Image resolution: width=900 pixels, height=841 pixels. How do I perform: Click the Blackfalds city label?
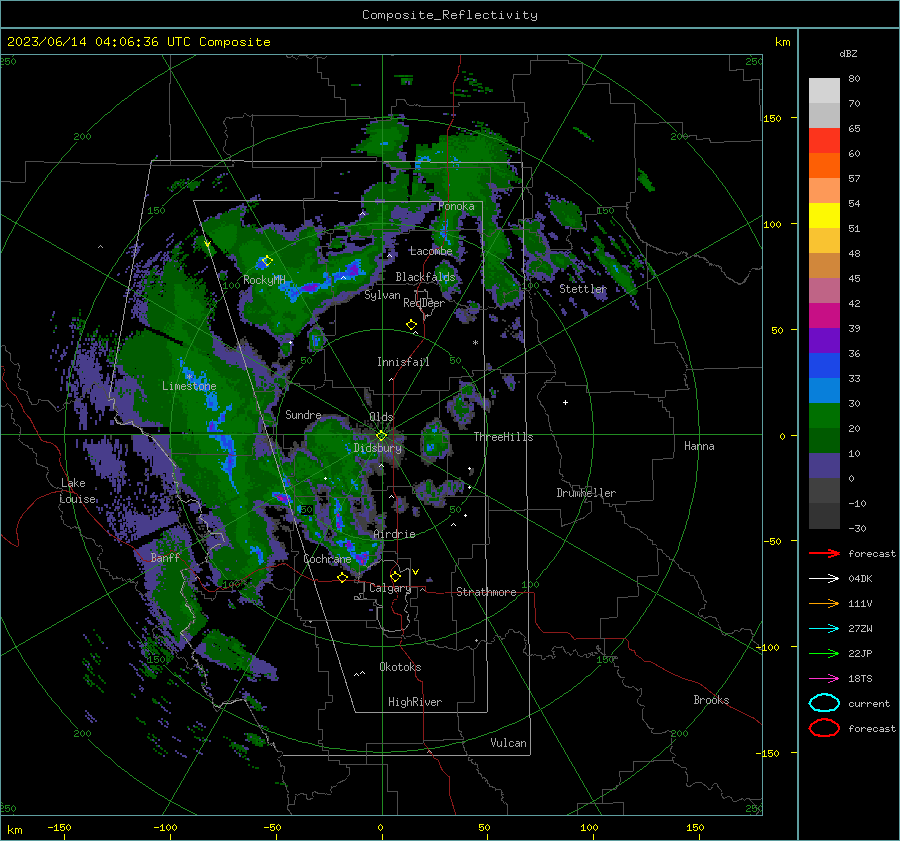(x=425, y=277)
